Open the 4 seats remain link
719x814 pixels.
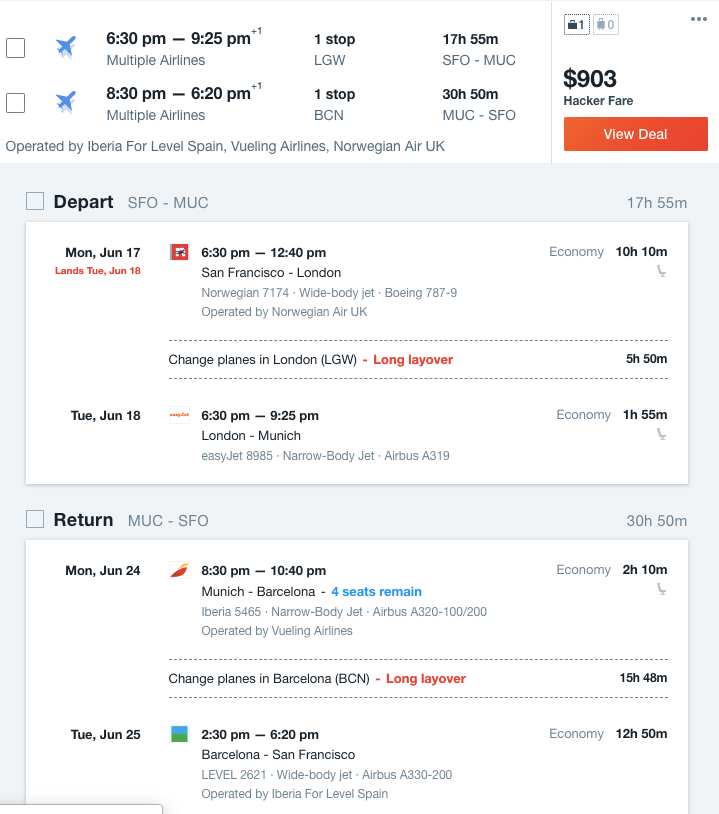click(x=376, y=591)
